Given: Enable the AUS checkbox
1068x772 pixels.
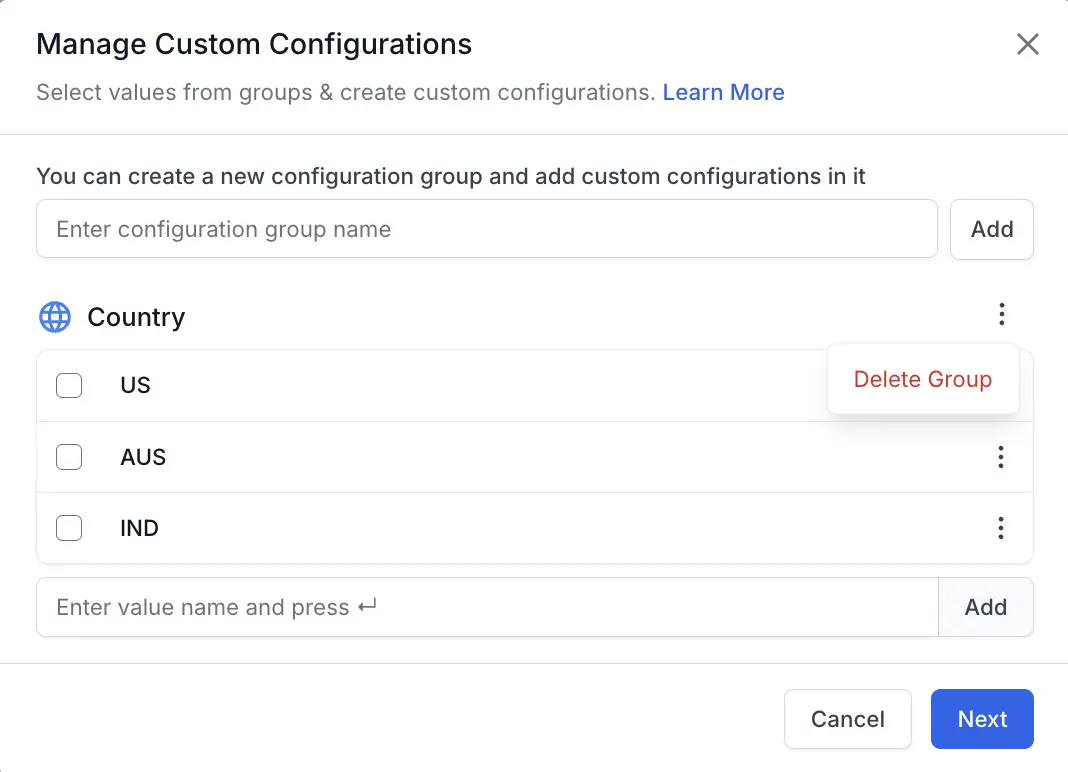Looking at the screenshot, I should point(69,457).
